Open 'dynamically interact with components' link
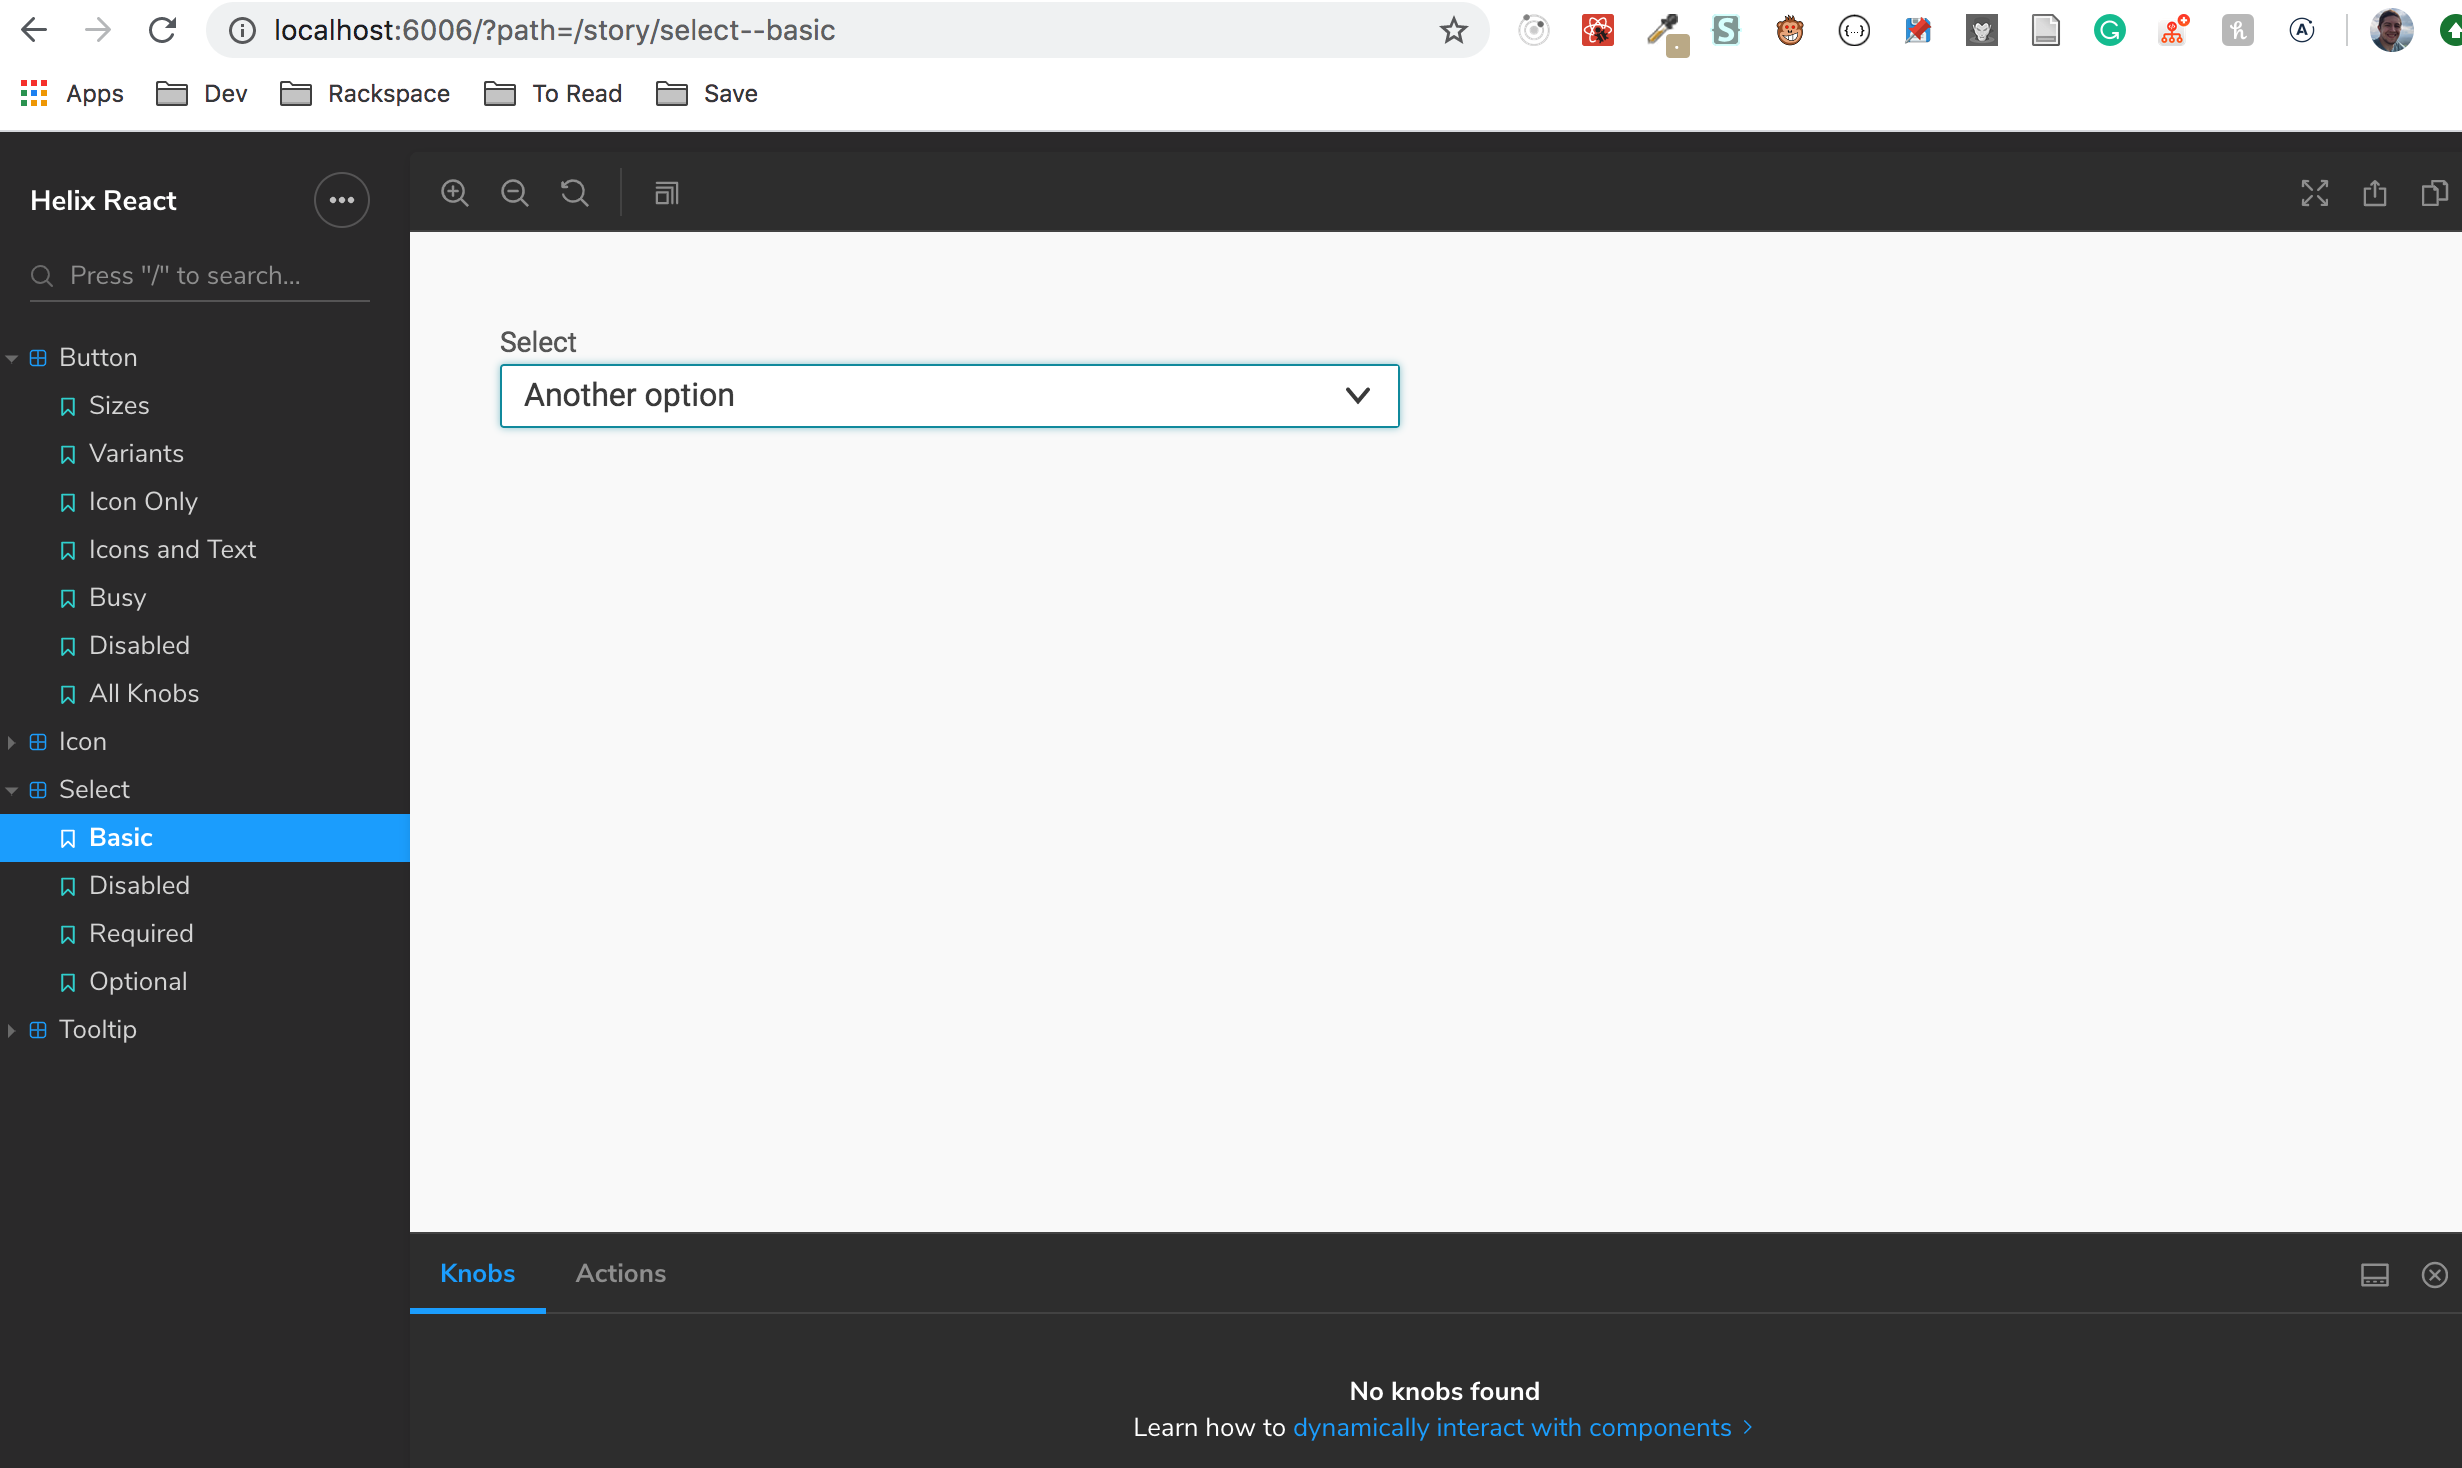The image size is (2462, 1468). click(x=1511, y=1427)
